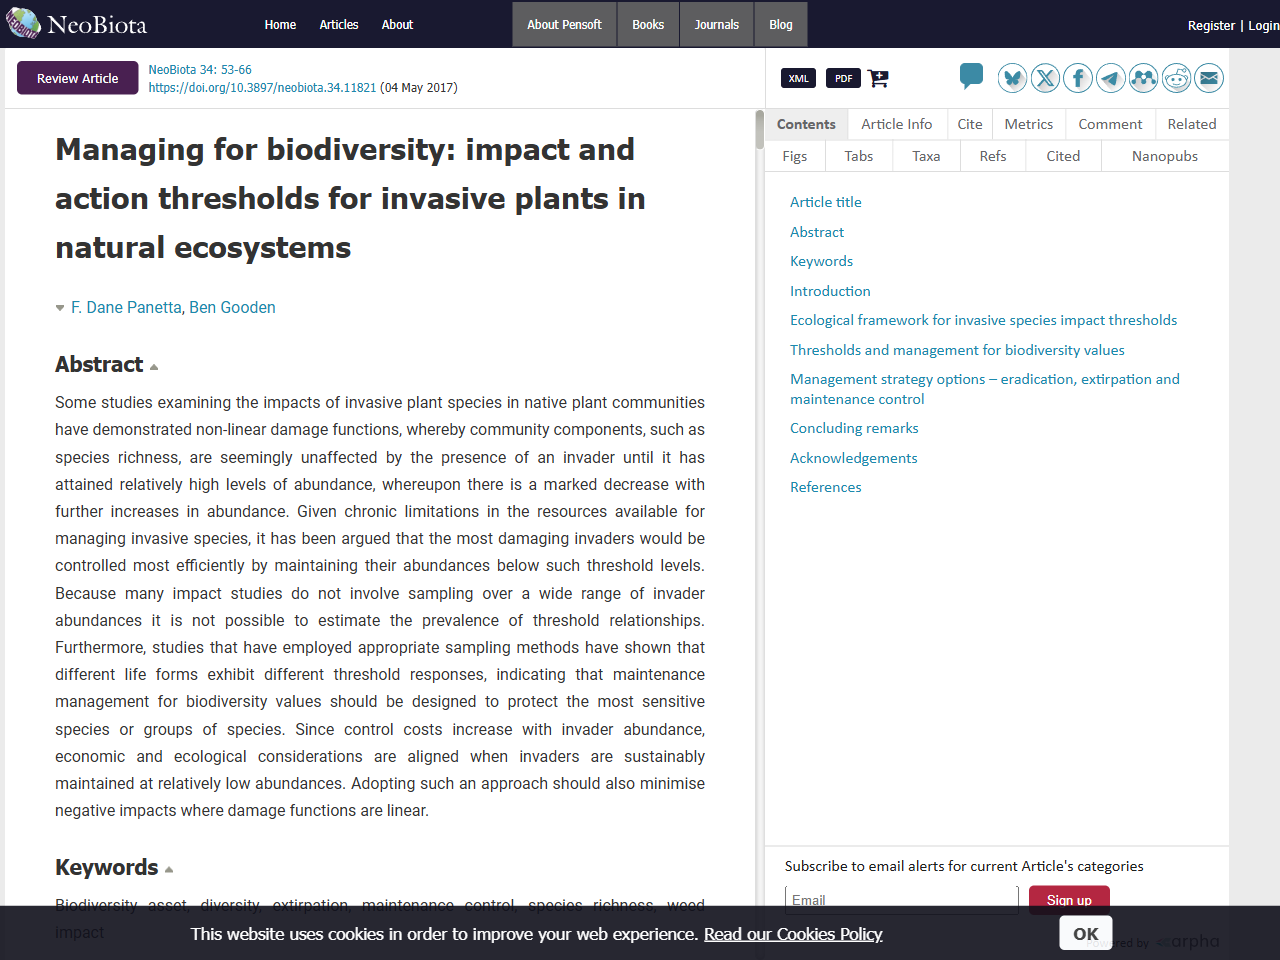Type an address in the Email field
The height and width of the screenshot is (960, 1280).
900,899
